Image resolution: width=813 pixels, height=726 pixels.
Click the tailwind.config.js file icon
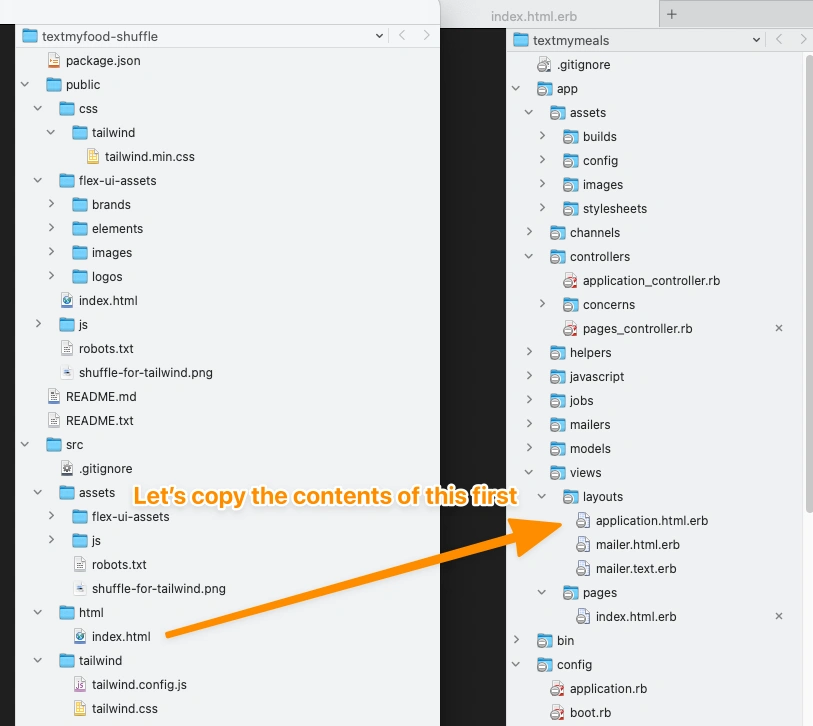(x=80, y=685)
